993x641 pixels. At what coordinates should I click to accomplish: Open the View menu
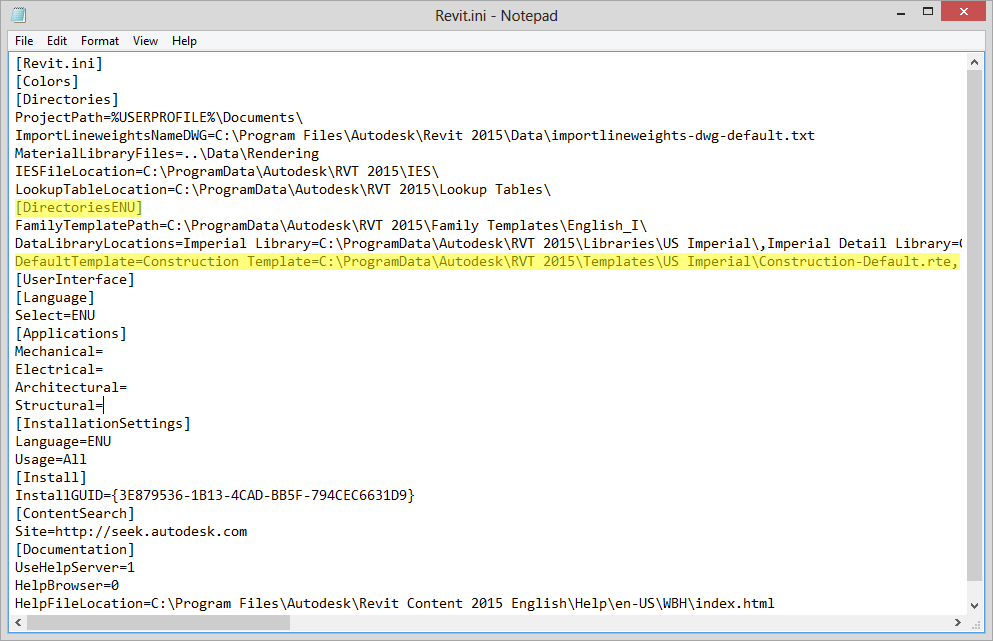pos(145,41)
